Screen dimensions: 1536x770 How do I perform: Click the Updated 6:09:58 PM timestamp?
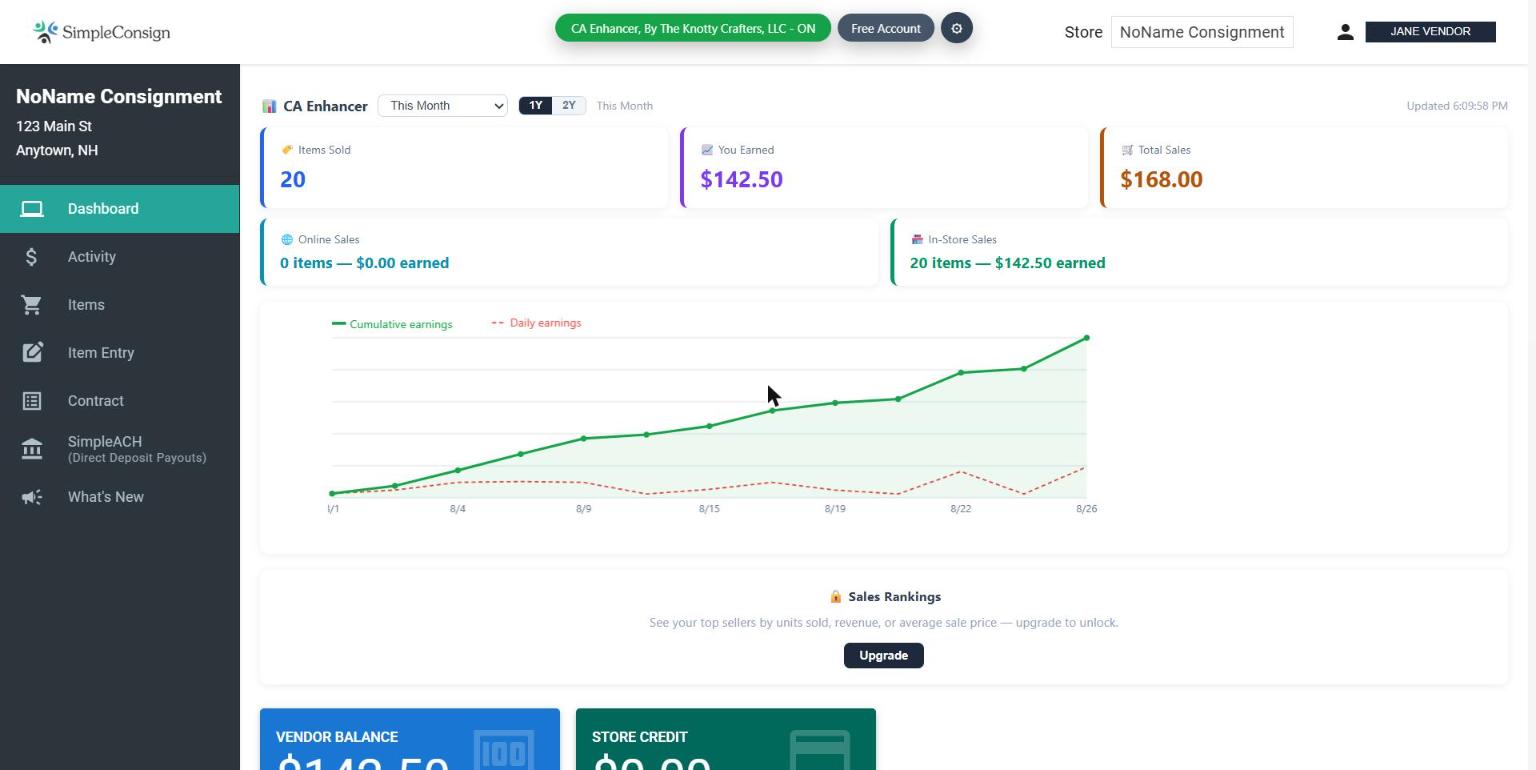(1457, 106)
